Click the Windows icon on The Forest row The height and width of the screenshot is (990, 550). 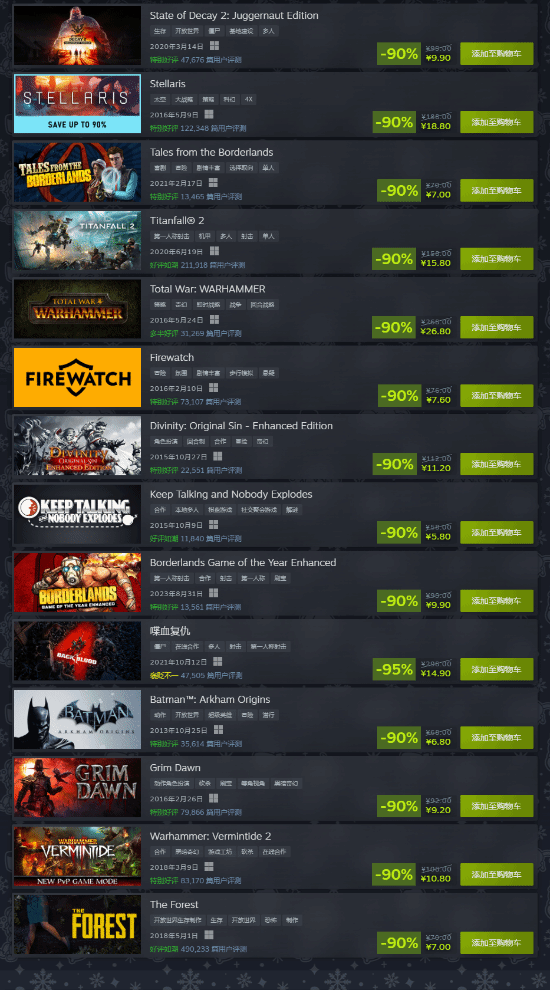point(209,935)
